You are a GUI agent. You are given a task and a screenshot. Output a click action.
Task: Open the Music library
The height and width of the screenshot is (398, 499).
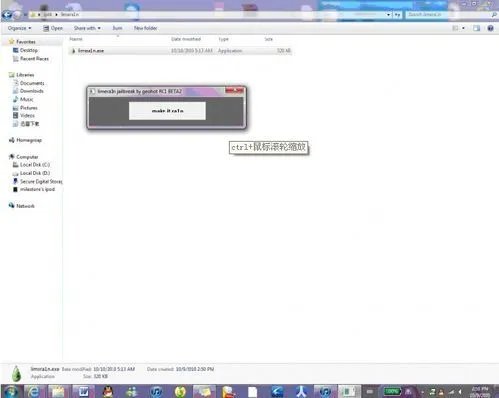[27, 99]
